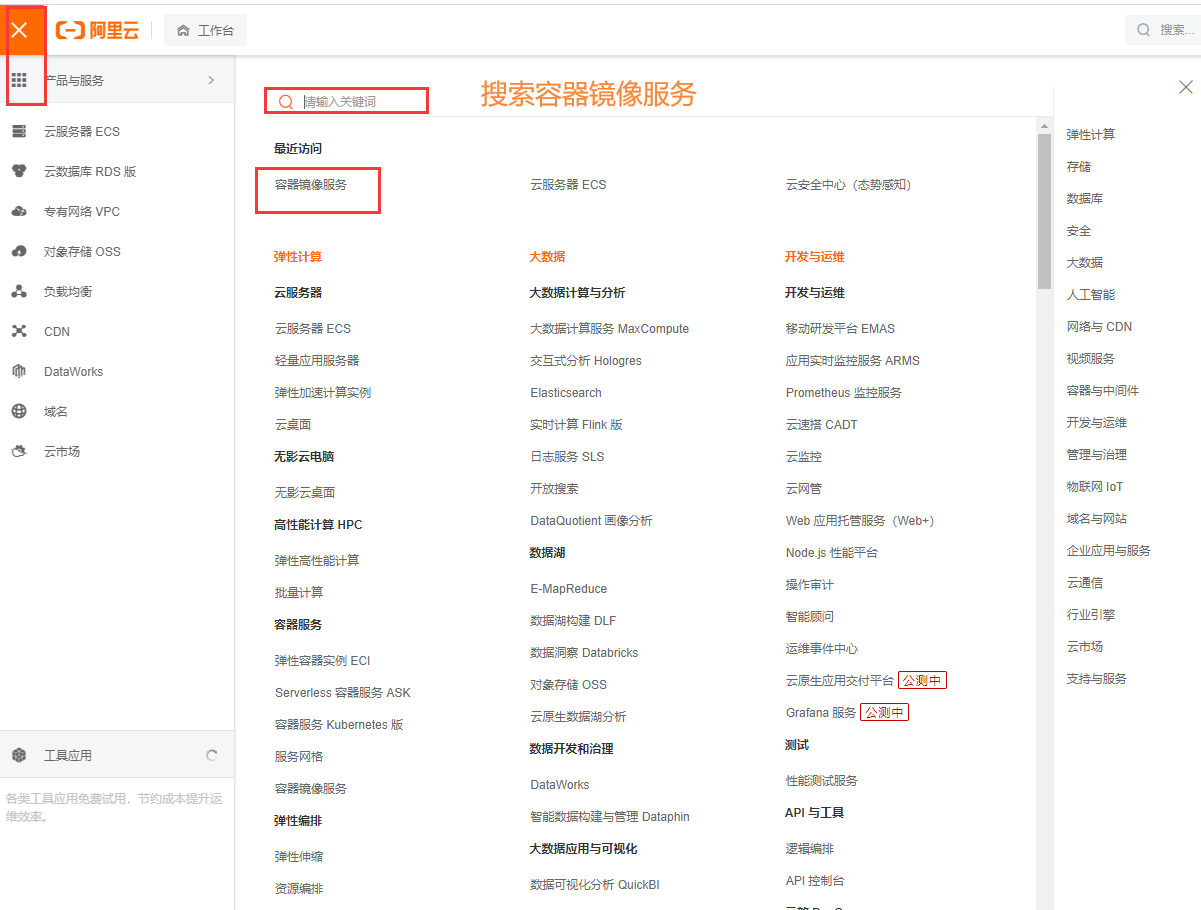Screen dimensions: 1201x910
Task: Open 容器服务 Kubernetes 版
Action: click(x=339, y=724)
